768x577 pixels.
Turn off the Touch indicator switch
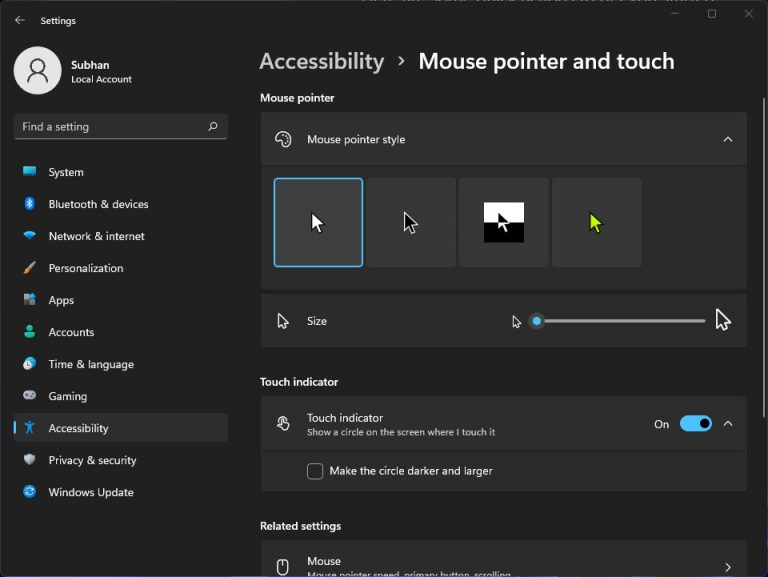click(x=696, y=424)
